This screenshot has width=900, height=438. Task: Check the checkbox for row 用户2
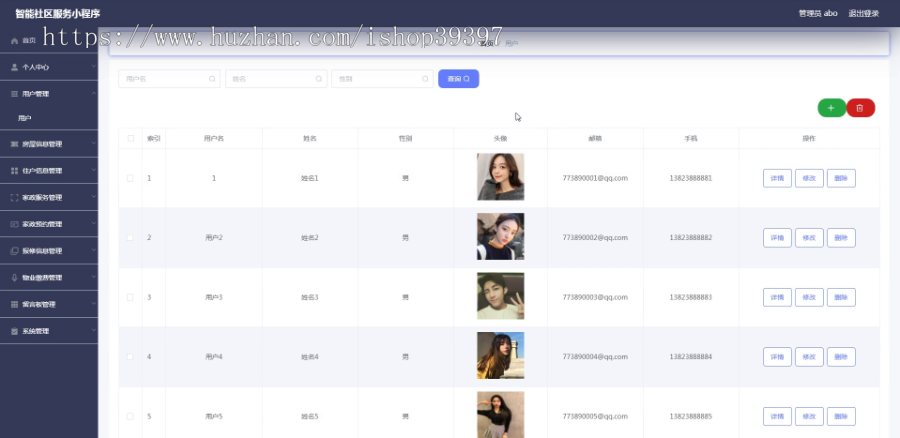click(130, 238)
